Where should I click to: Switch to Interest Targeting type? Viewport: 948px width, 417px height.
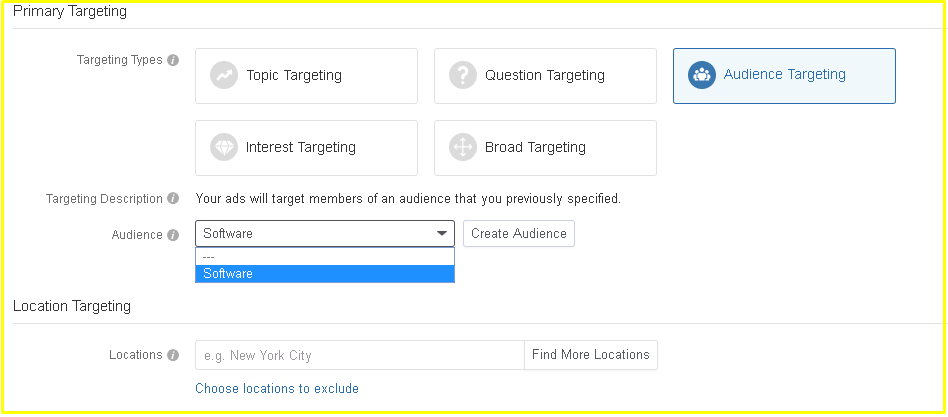pyautogui.click(x=307, y=148)
